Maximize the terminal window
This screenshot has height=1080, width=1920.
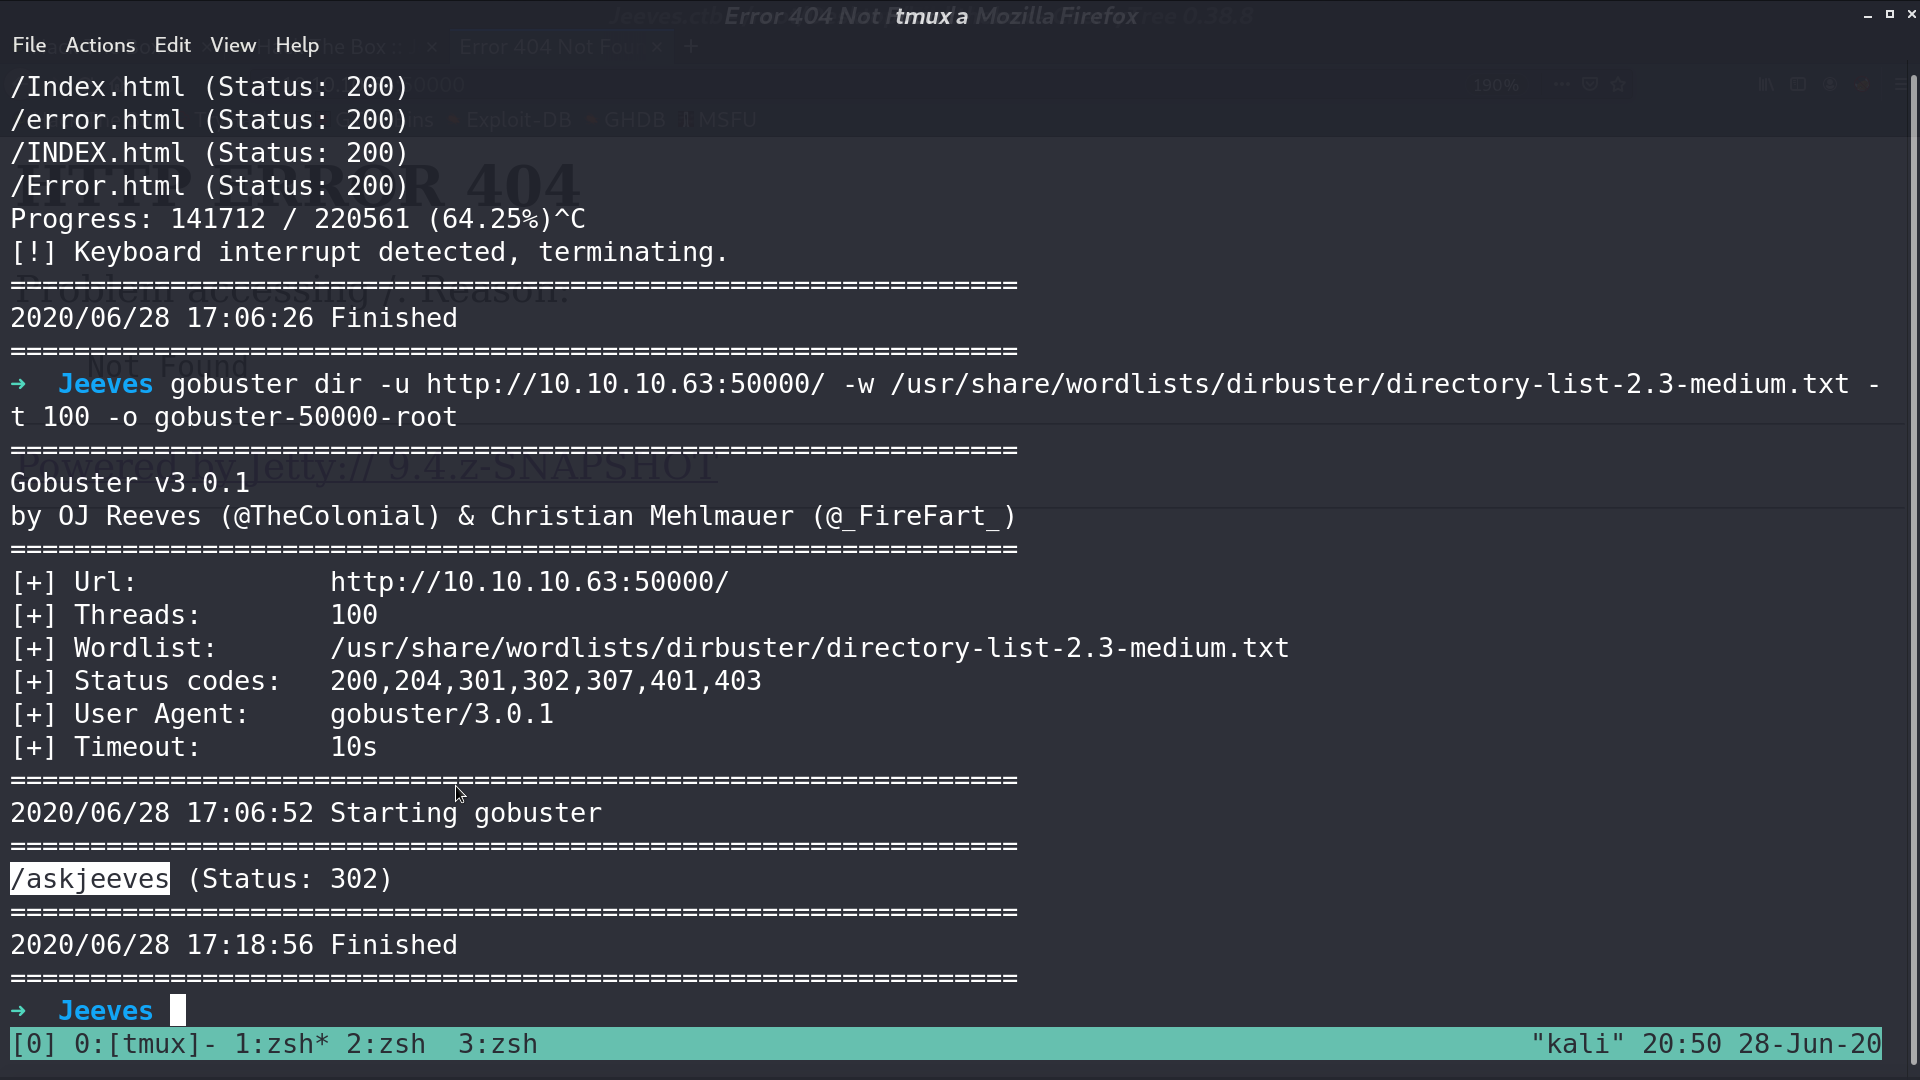(x=1889, y=15)
